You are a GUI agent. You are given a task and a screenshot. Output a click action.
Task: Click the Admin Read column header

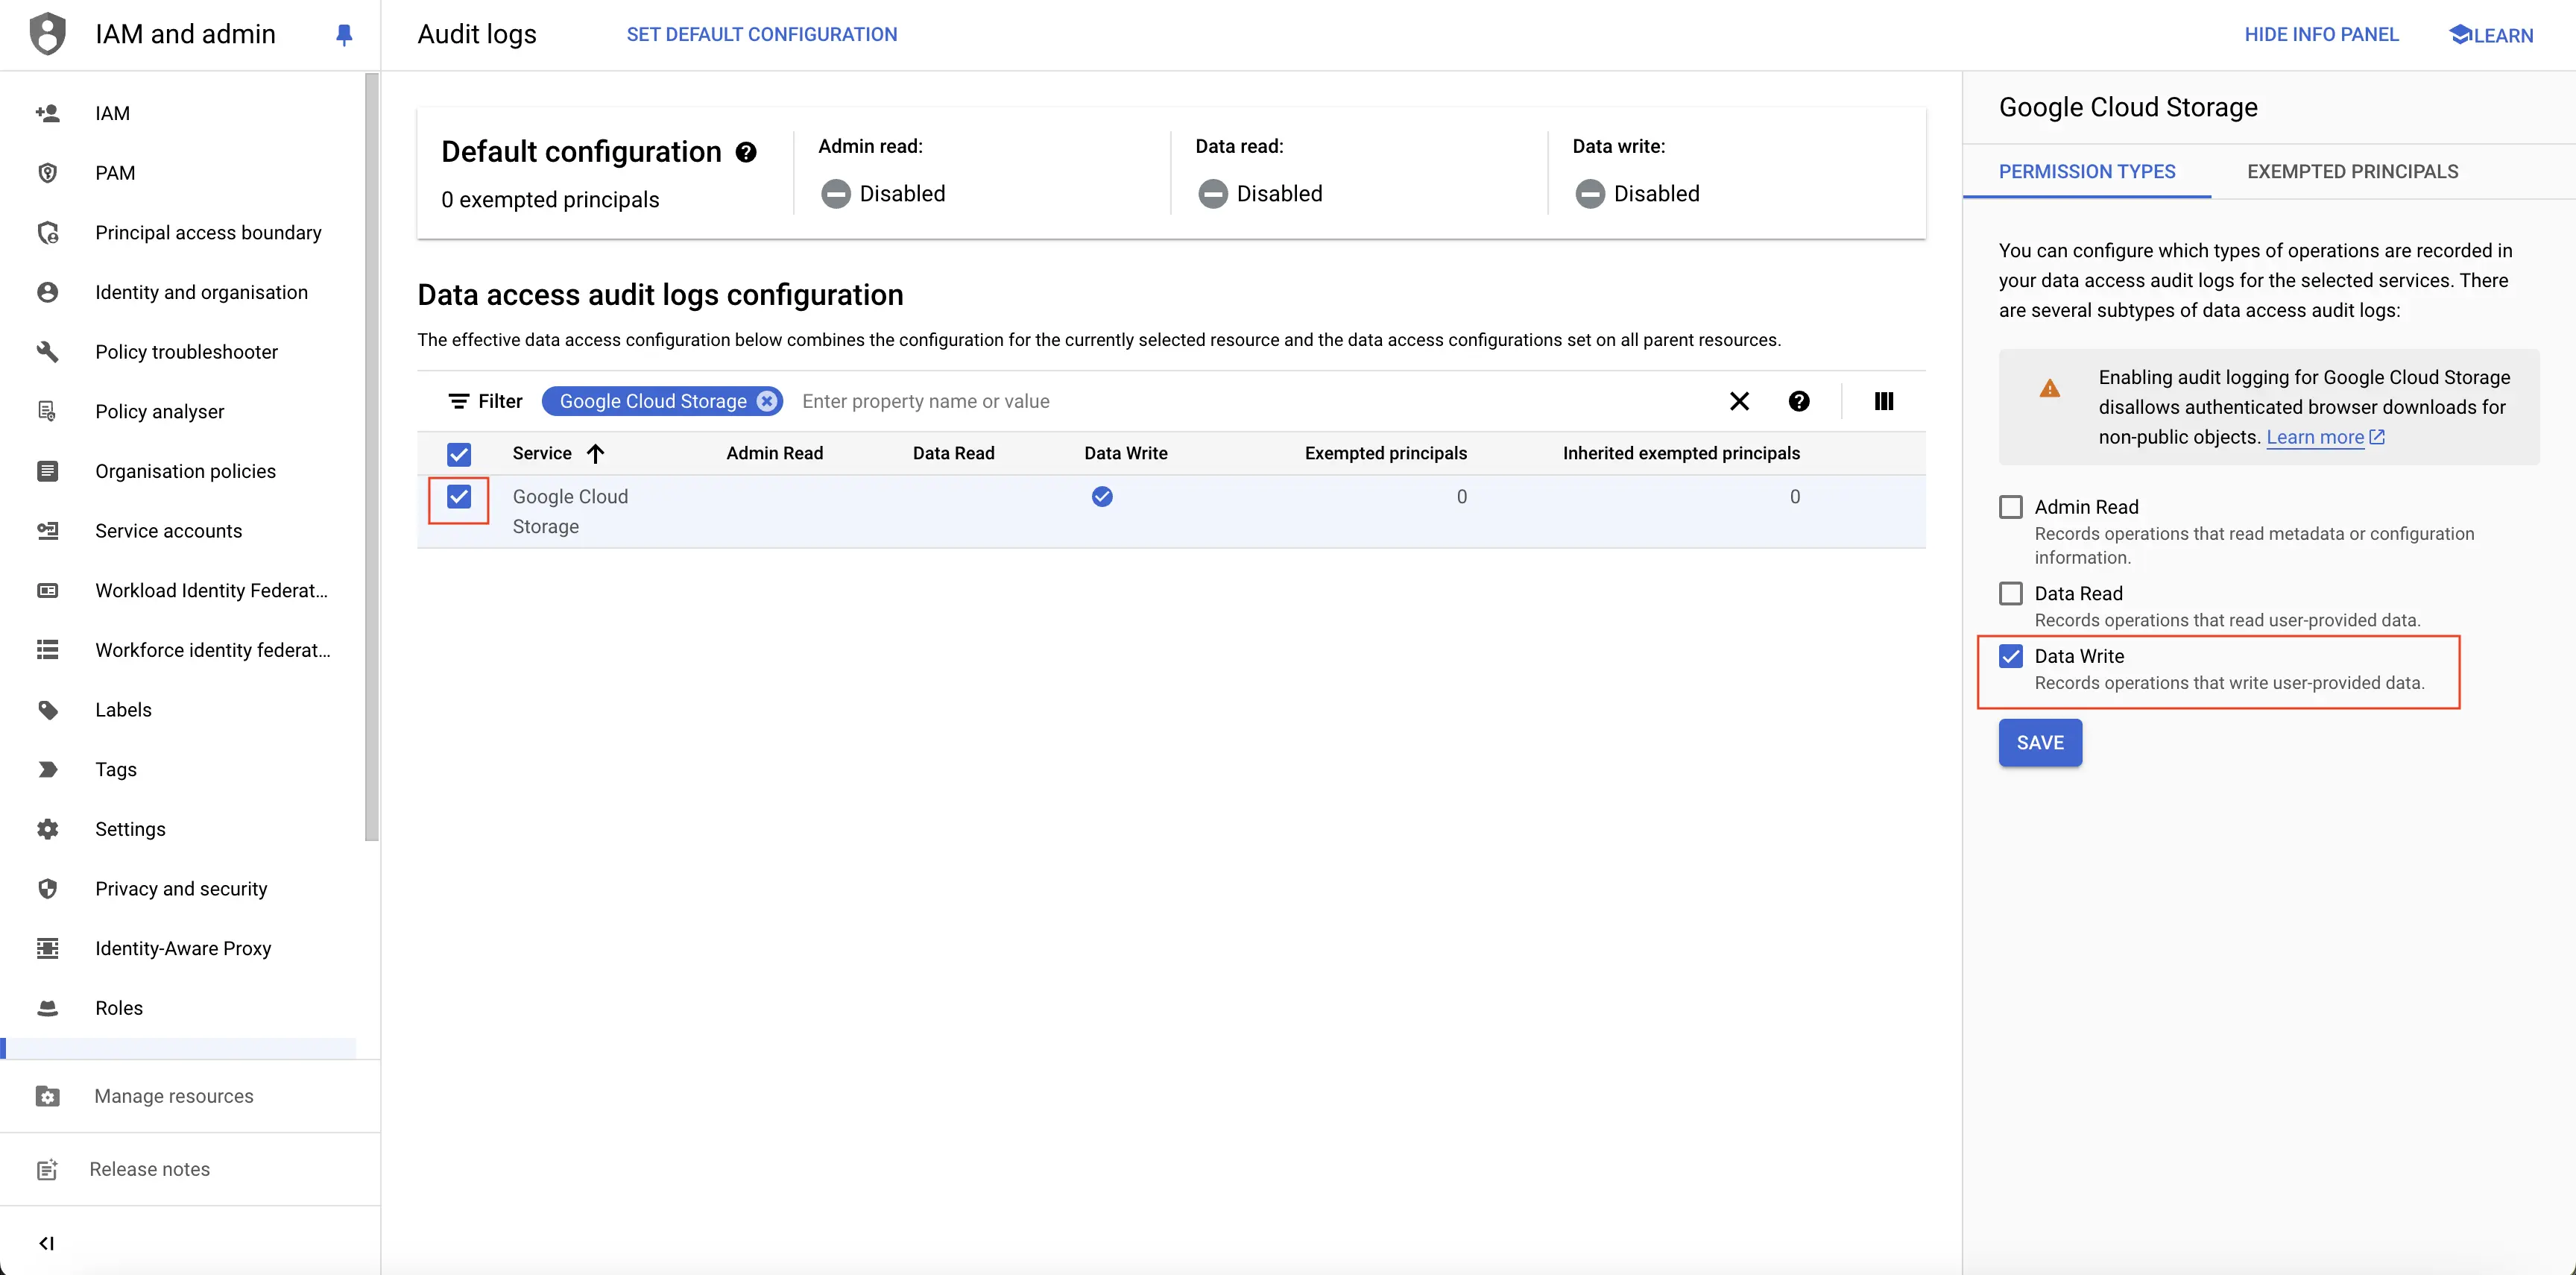tap(774, 453)
